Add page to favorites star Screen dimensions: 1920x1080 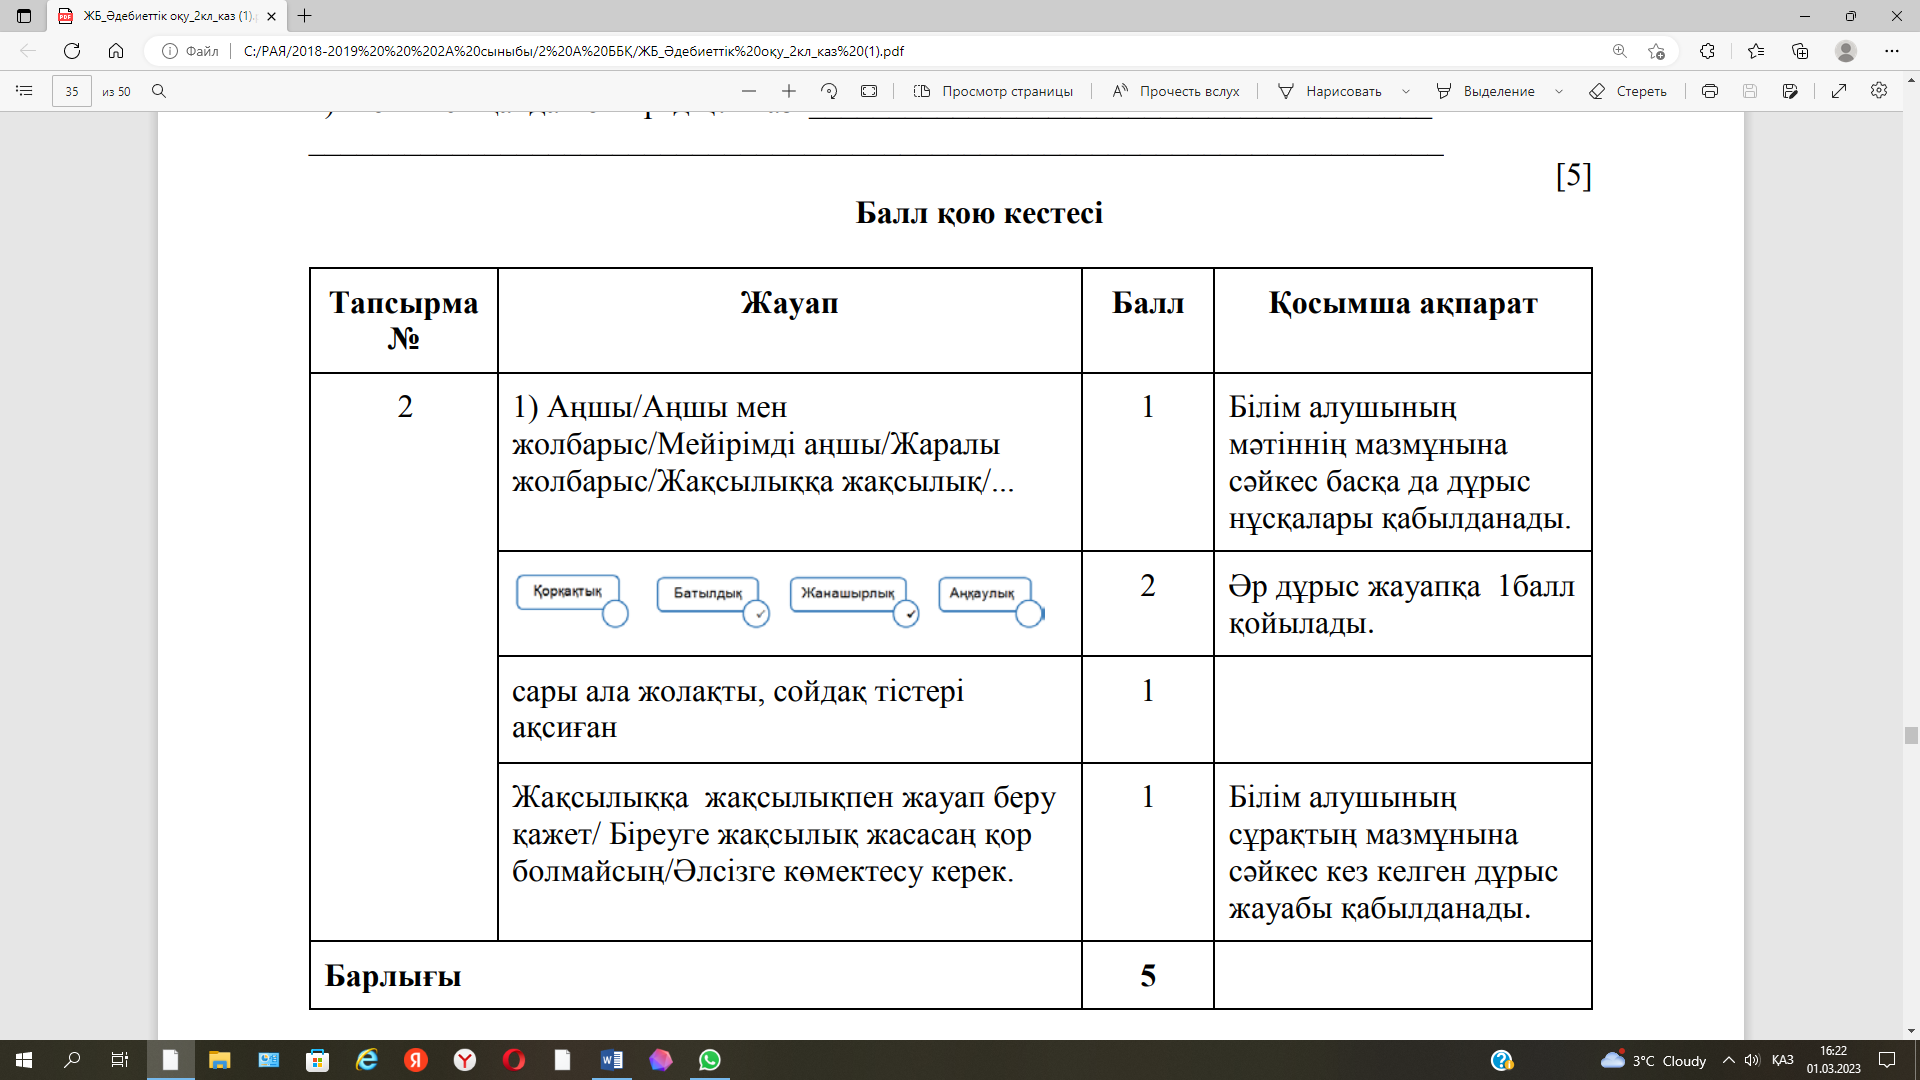pyautogui.click(x=1656, y=51)
